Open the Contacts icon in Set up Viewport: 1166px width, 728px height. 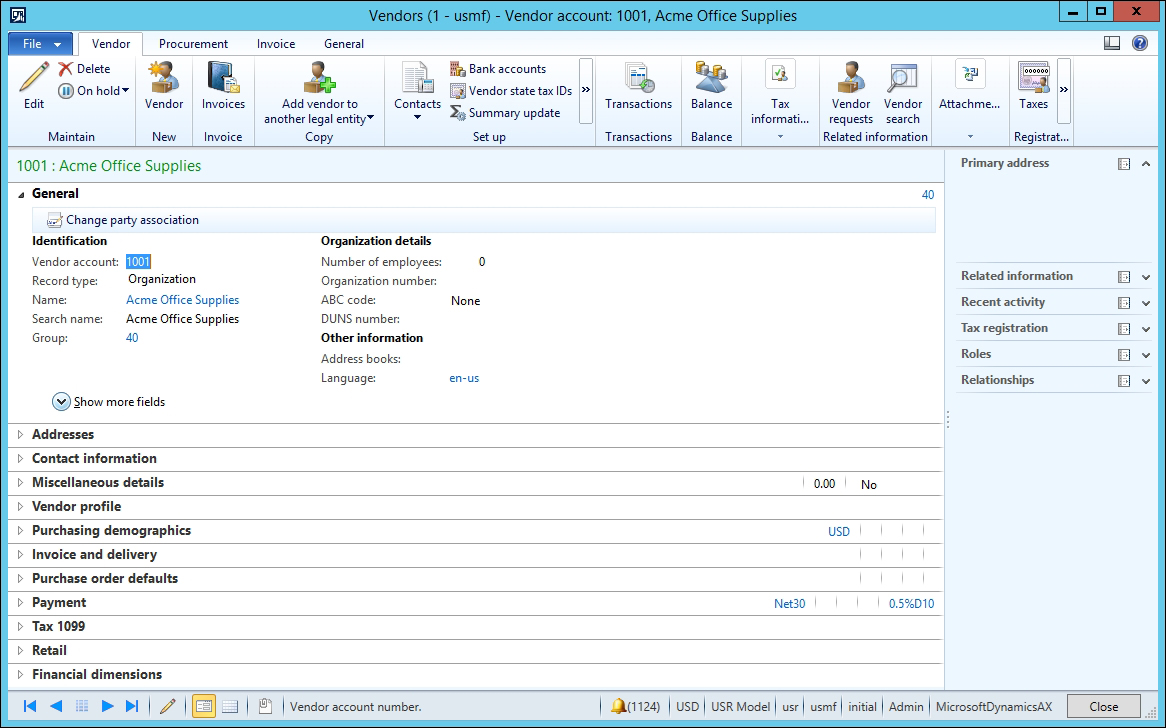pyautogui.click(x=417, y=77)
